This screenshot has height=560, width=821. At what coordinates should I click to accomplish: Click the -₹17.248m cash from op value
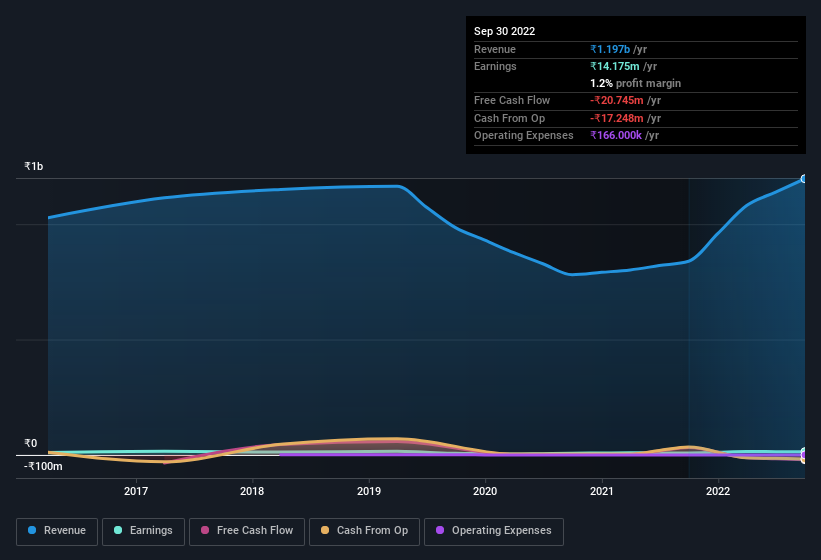point(617,118)
